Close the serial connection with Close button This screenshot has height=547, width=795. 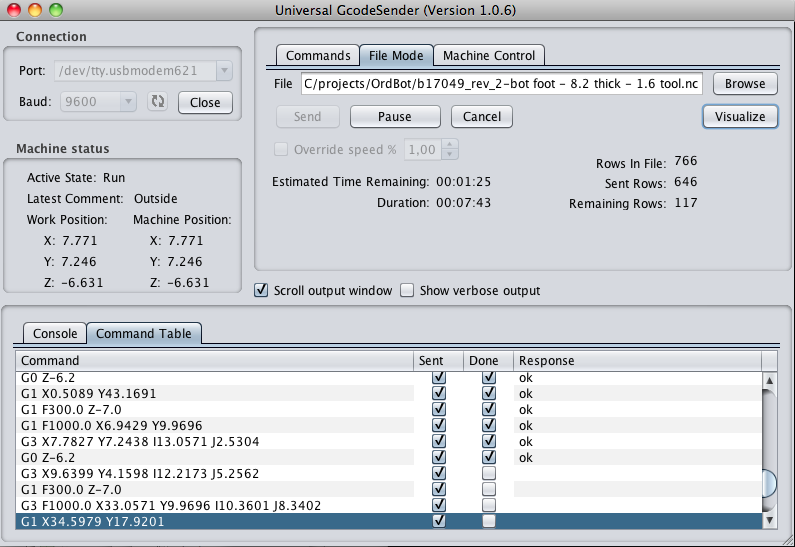[x=205, y=102]
